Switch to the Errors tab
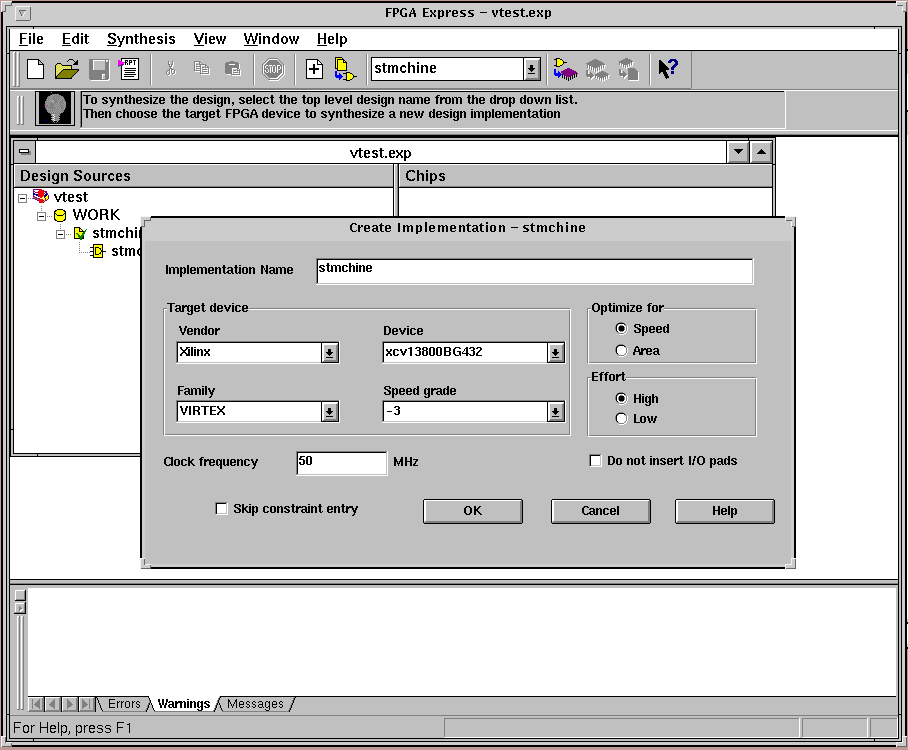This screenshot has height=750, width=908. [x=124, y=704]
